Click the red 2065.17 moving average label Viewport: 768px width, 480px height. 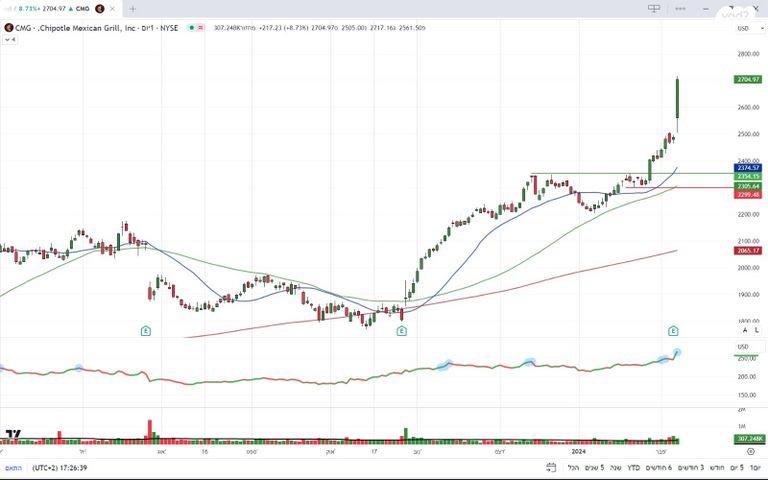747,251
